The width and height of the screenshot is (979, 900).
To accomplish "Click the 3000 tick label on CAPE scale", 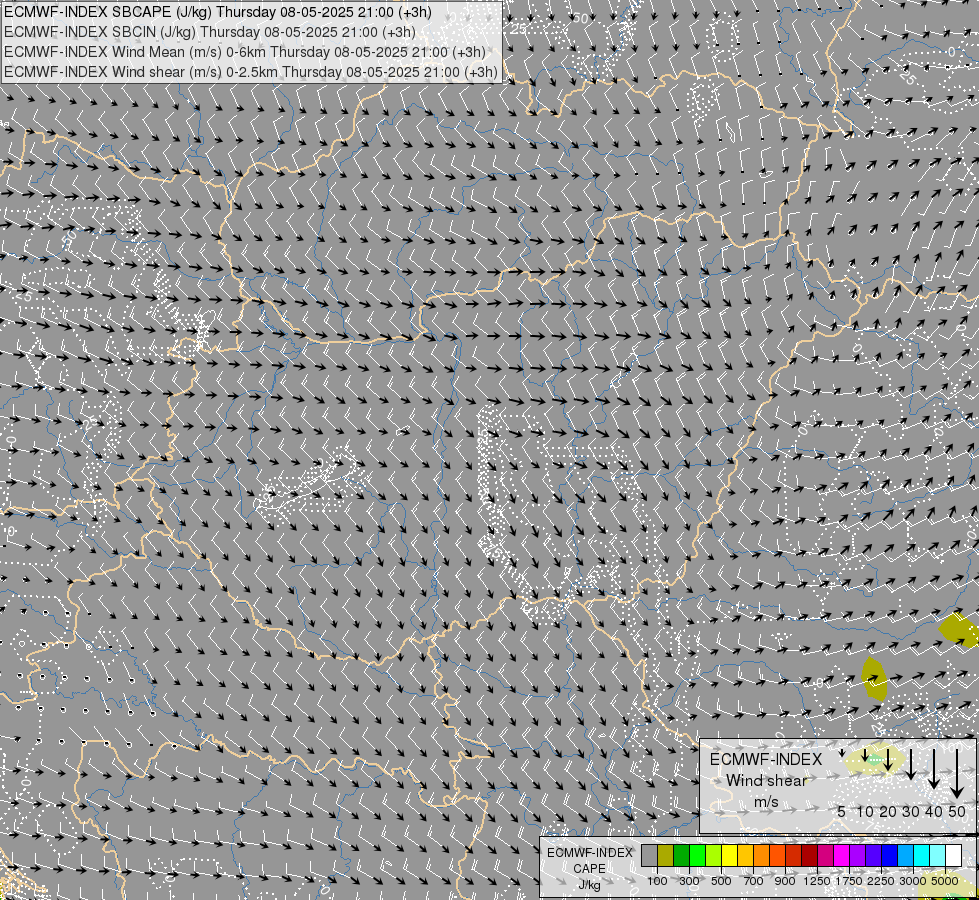I will click(913, 881).
